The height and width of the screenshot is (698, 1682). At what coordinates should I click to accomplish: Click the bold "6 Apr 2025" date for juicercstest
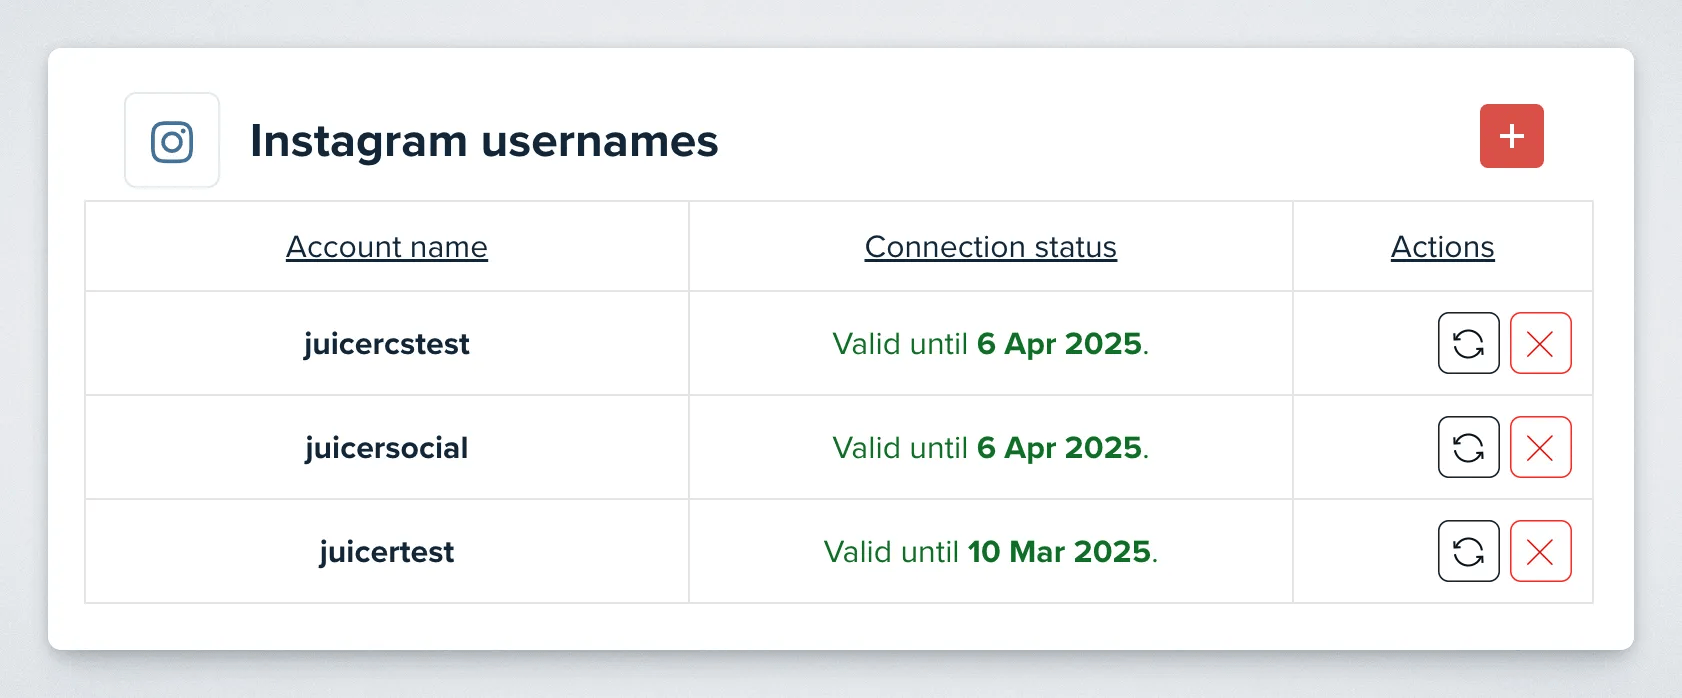tap(1059, 344)
